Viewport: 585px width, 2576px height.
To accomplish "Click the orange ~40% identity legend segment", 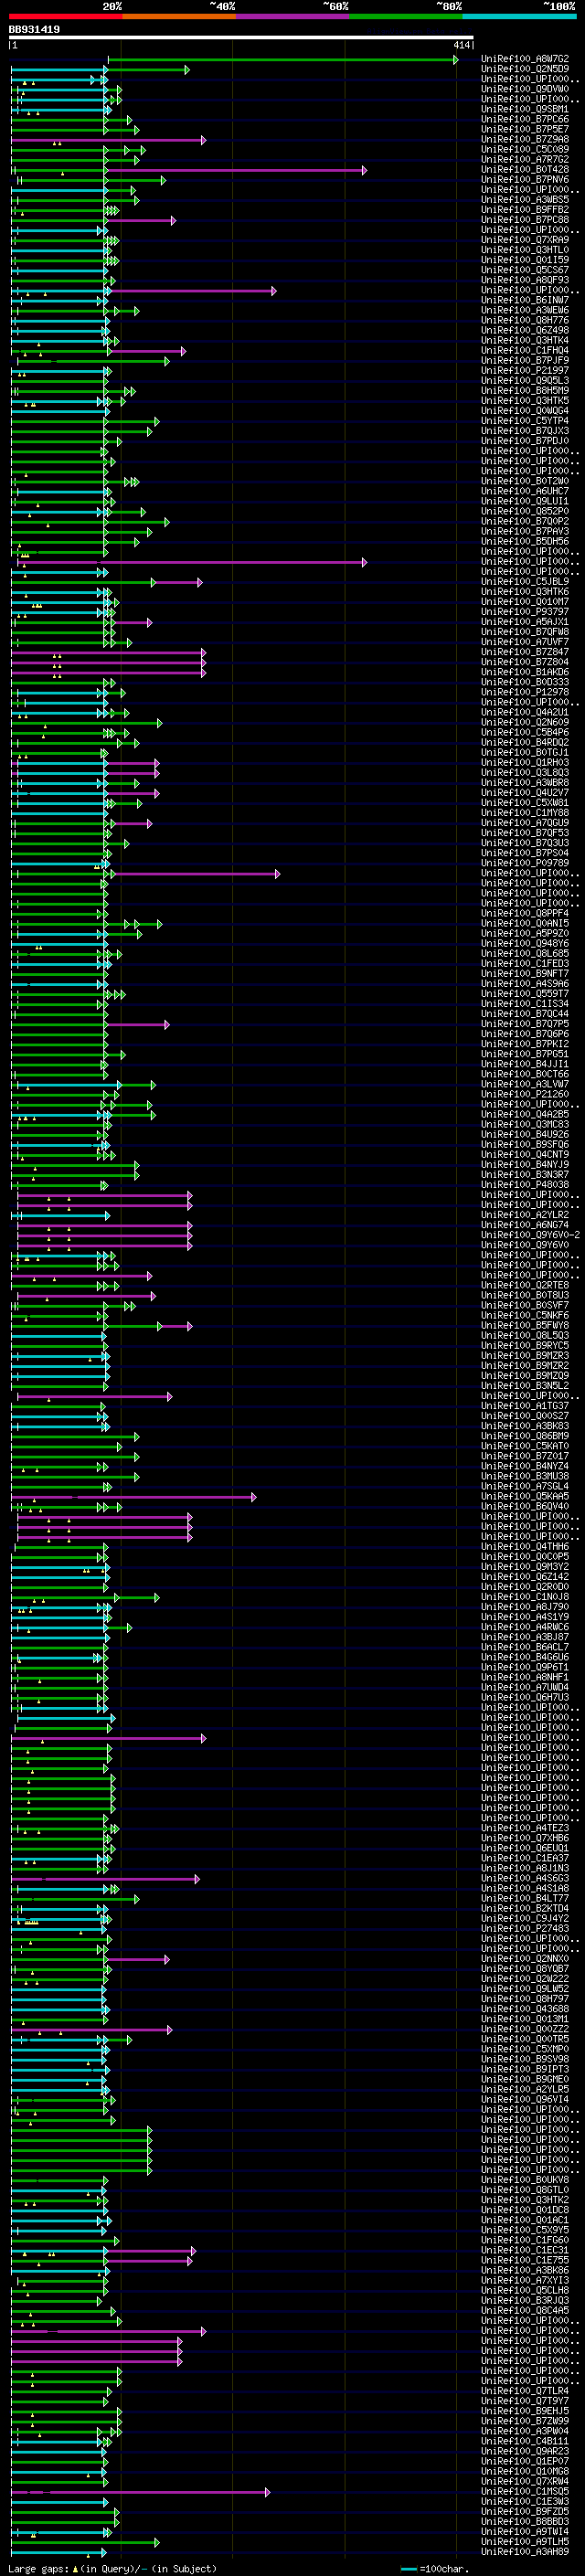I will 178,16.
